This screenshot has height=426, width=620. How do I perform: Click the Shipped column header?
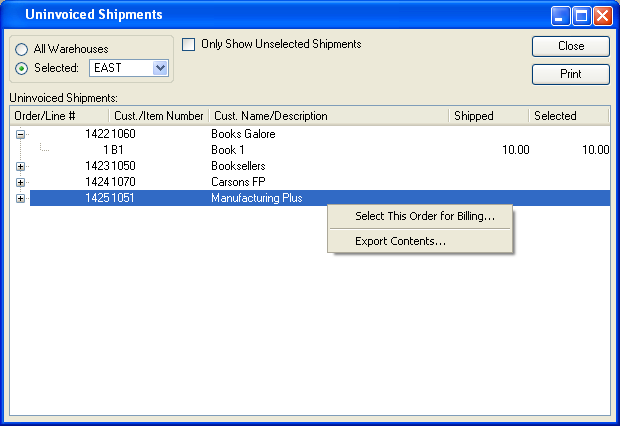(489, 116)
